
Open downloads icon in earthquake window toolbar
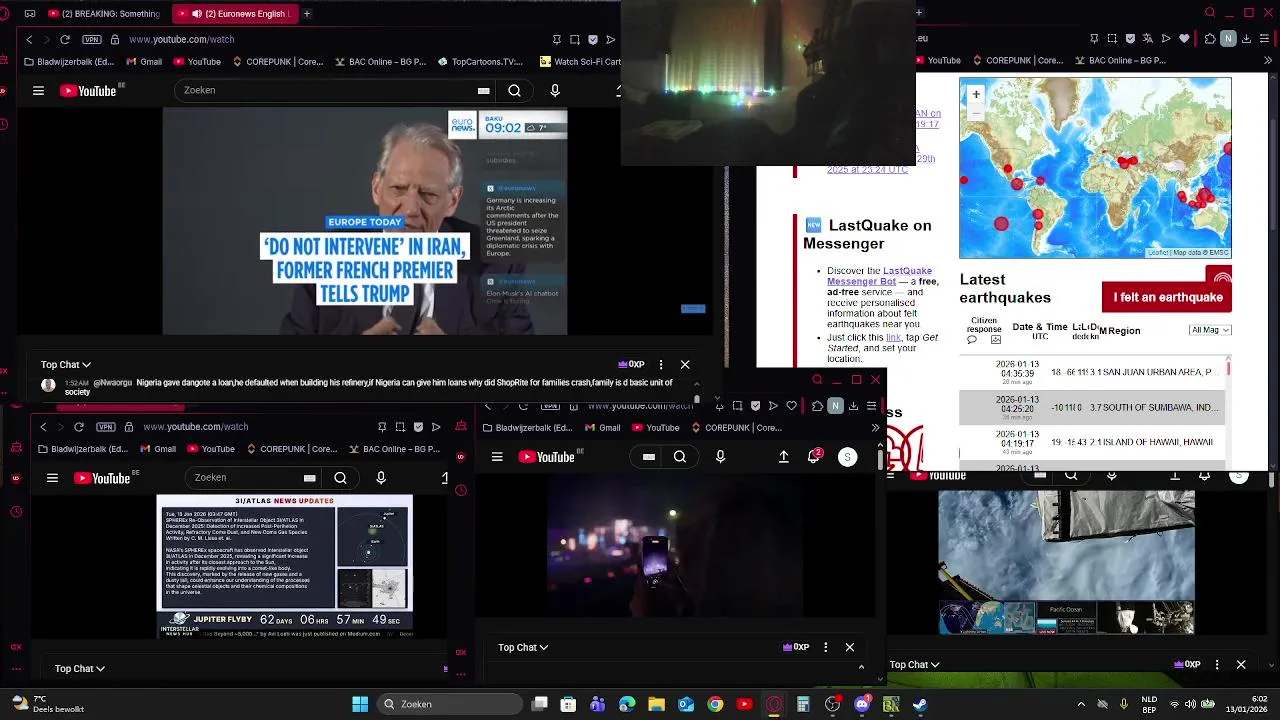1246,39
